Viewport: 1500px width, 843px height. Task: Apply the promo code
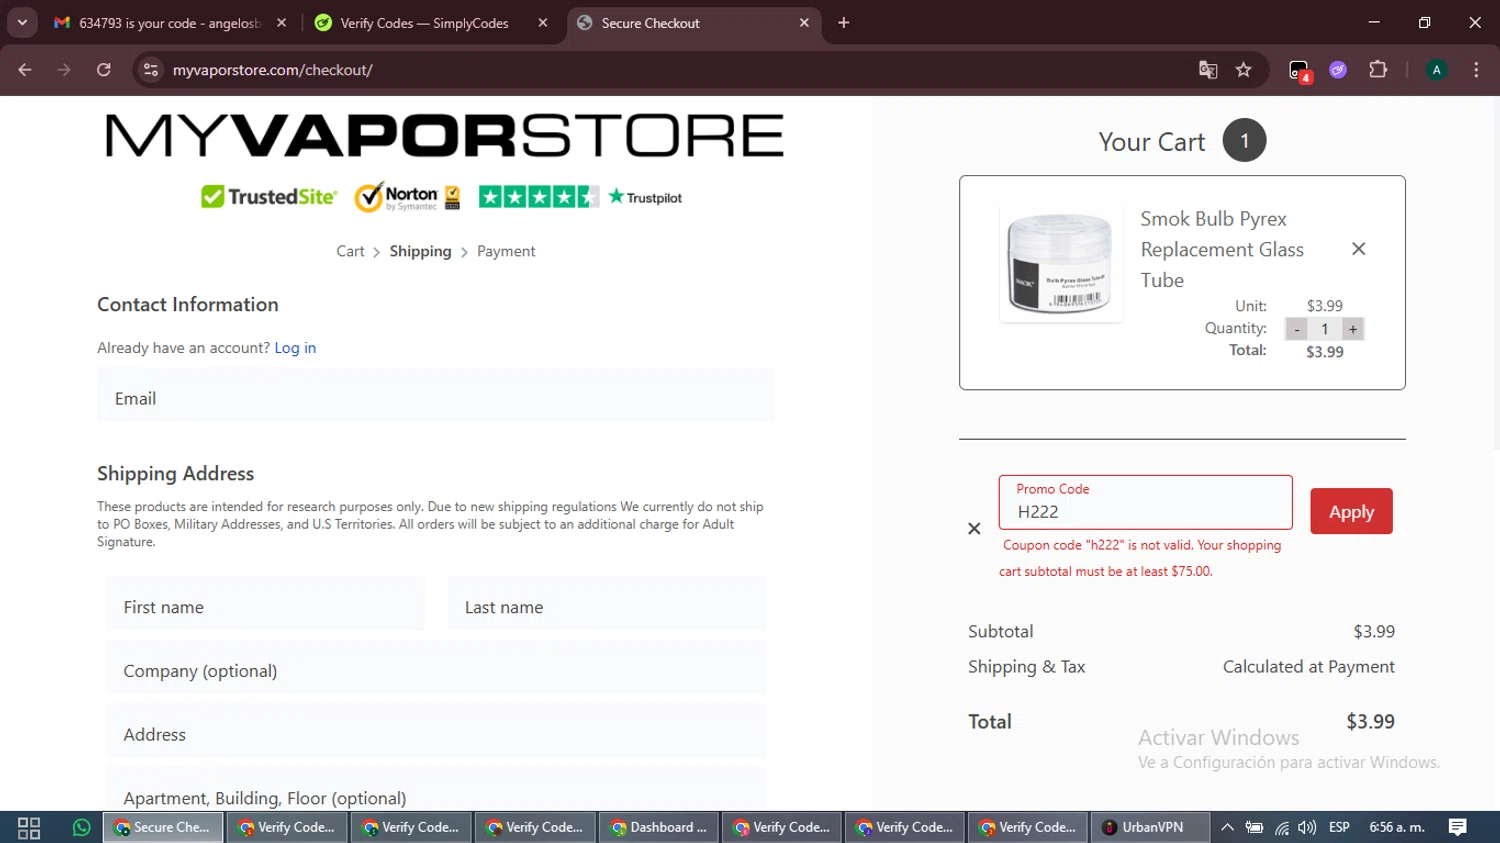pyautogui.click(x=1351, y=511)
